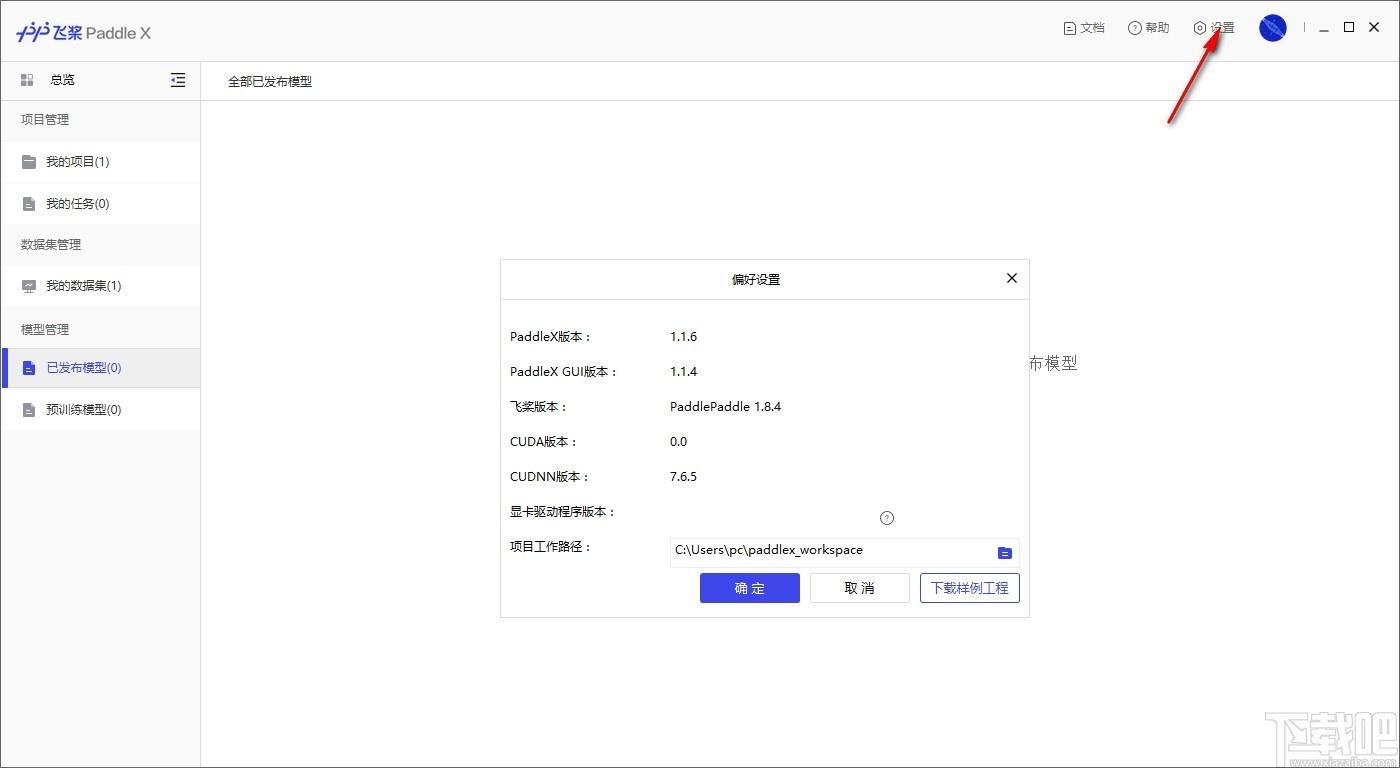The height and width of the screenshot is (768, 1400).
Task: Click the 全部已发布模型 heading
Action: (270, 82)
